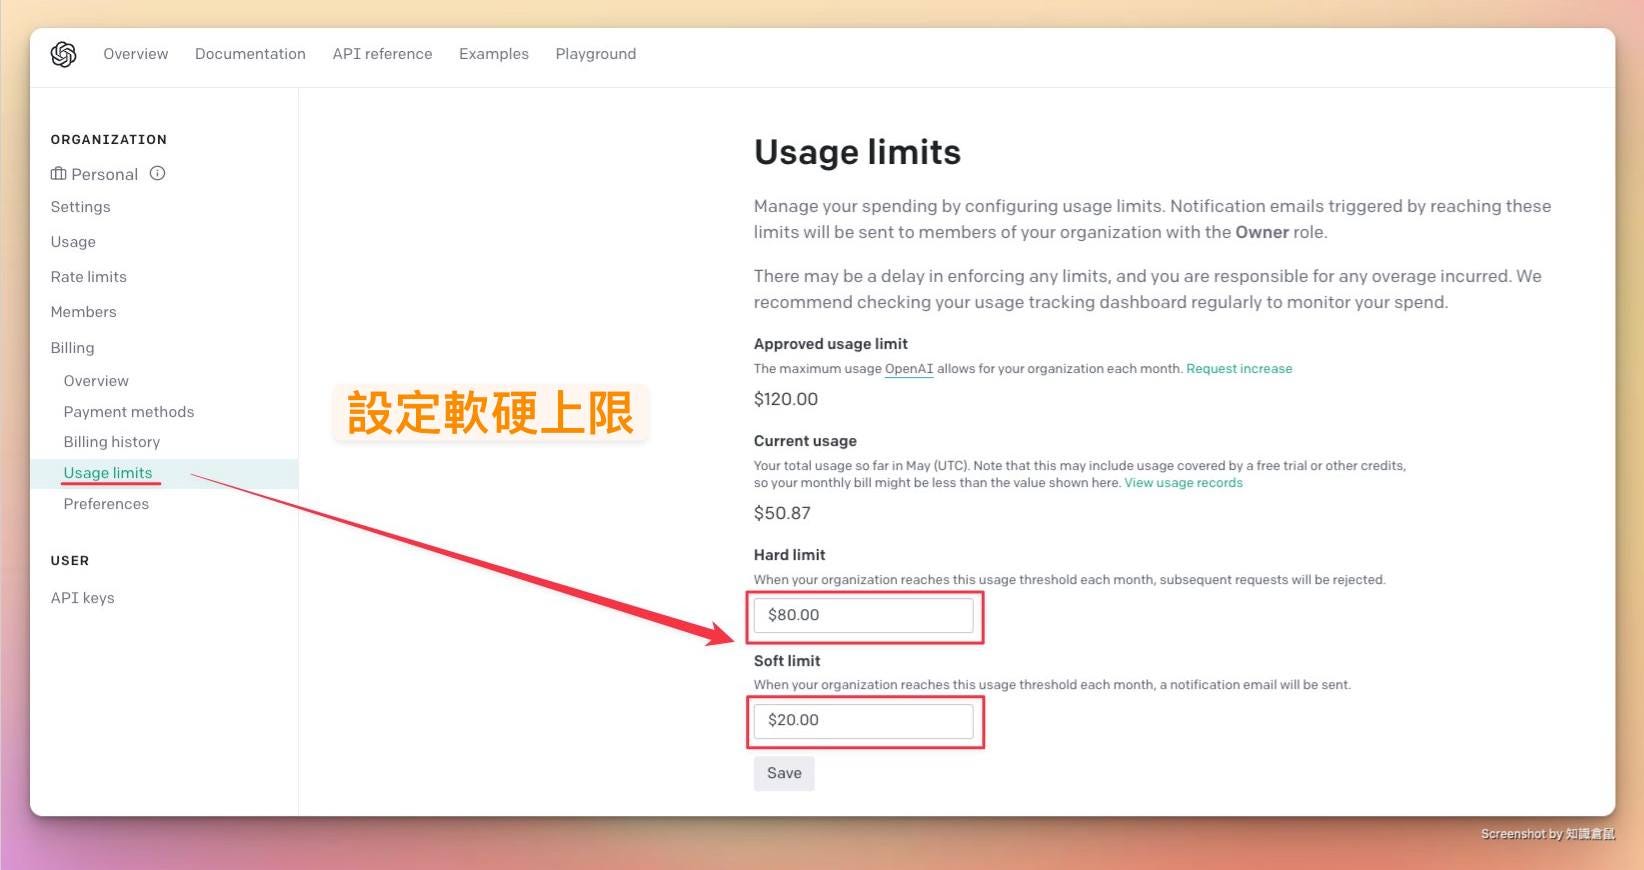Click the Request increase link
This screenshot has width=1644, height=870.
coord(1239,369)
